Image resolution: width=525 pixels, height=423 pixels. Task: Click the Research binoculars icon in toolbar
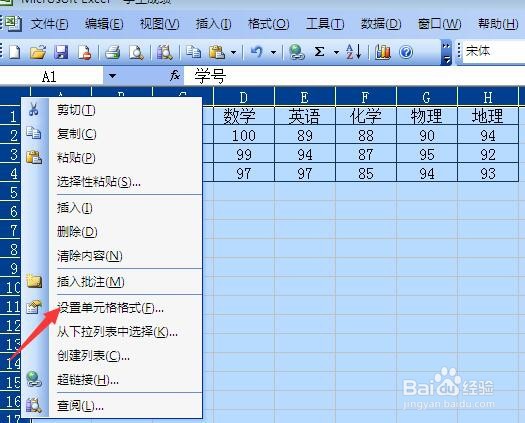165,52
